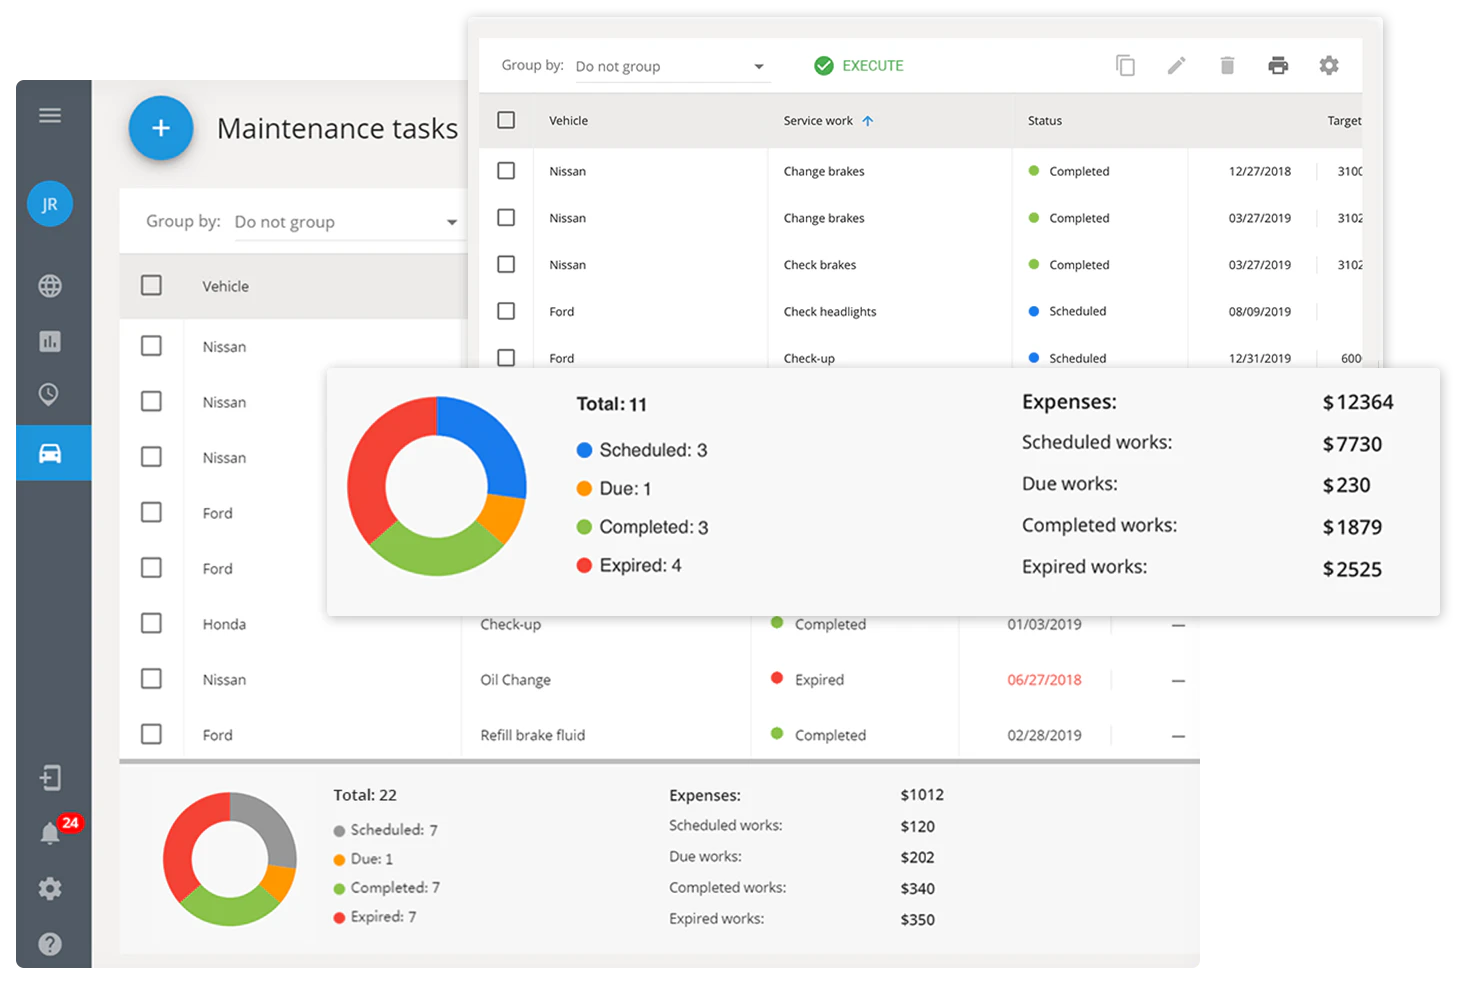Expand the Group by selector on the Maintenance tasks panel

(x=345, y=221)
